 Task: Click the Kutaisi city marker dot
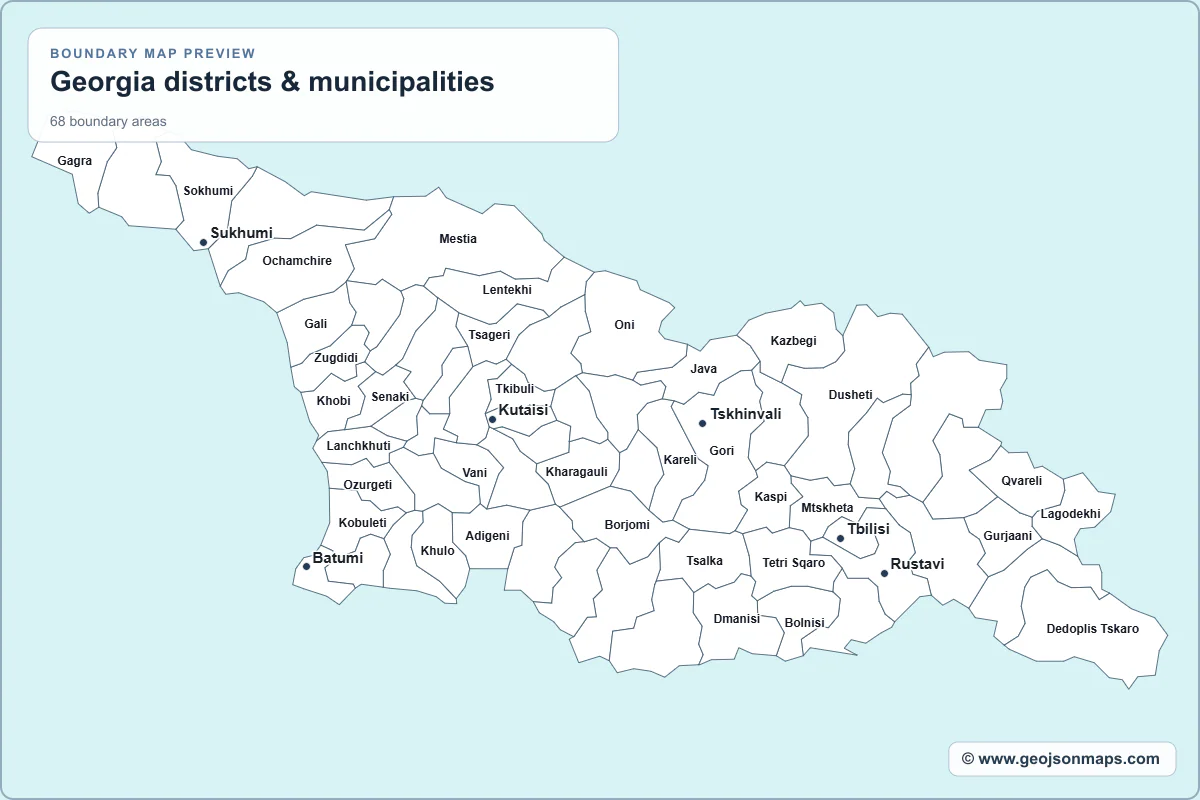pos(492,419)
